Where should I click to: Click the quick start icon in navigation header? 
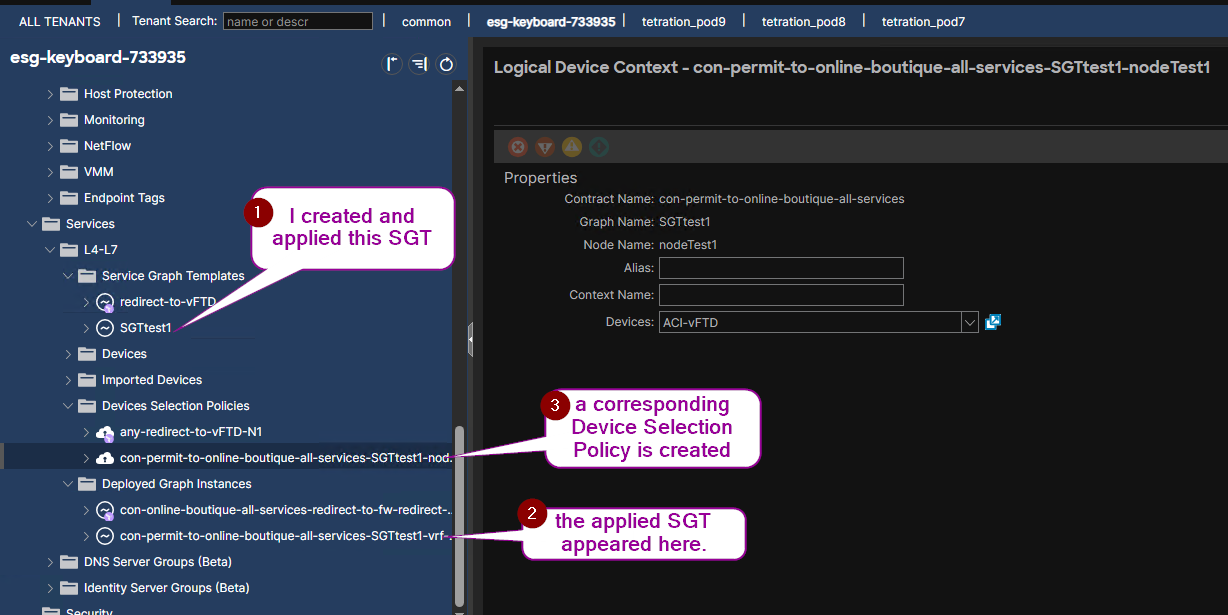393,65
